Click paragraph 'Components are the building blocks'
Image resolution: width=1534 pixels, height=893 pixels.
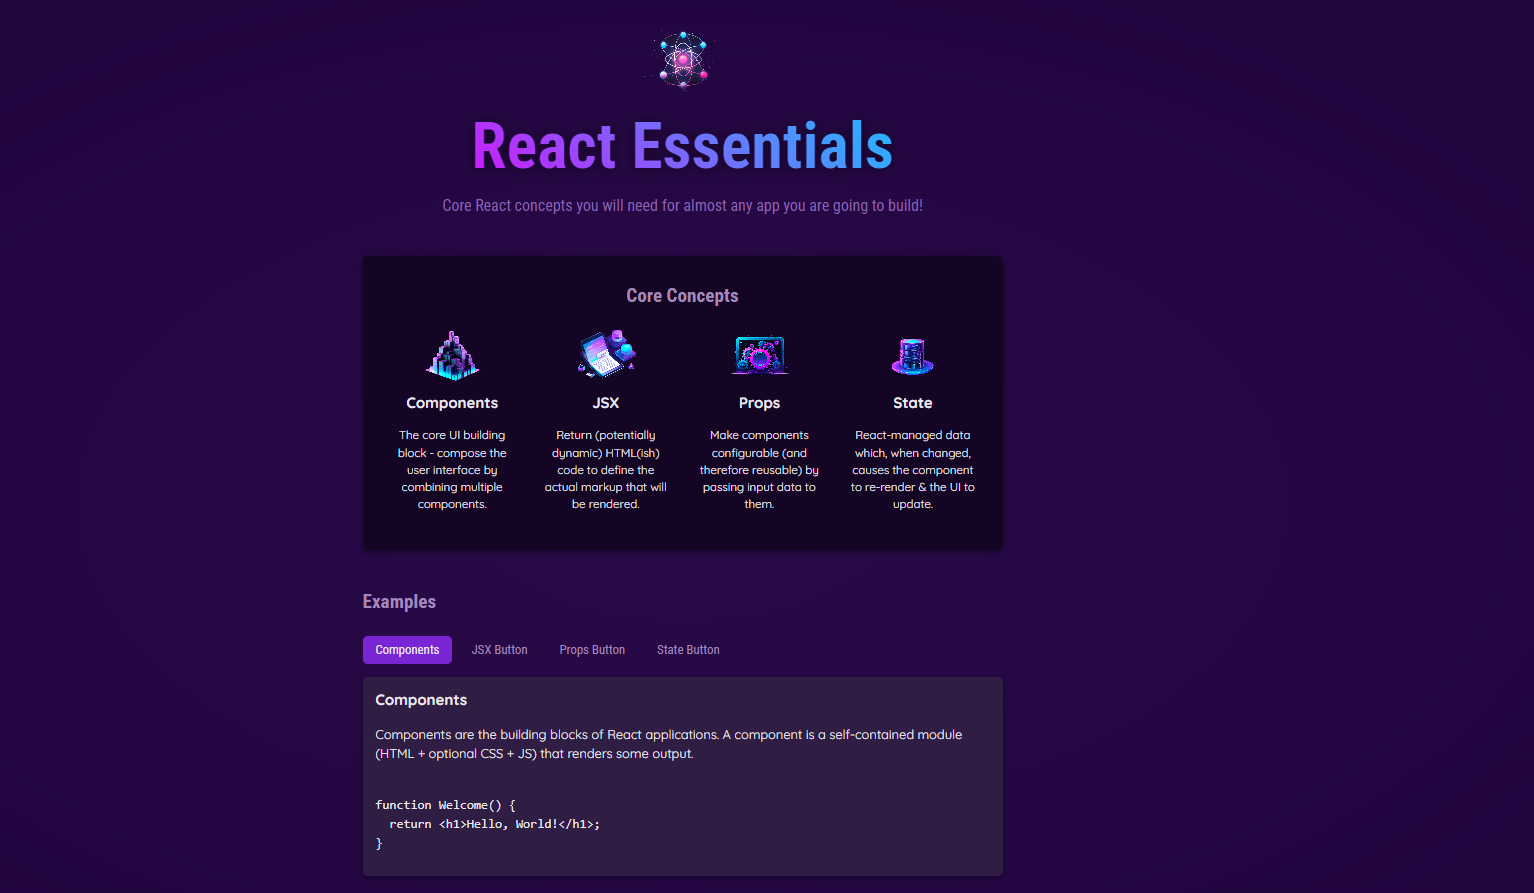tap(669, 744)
